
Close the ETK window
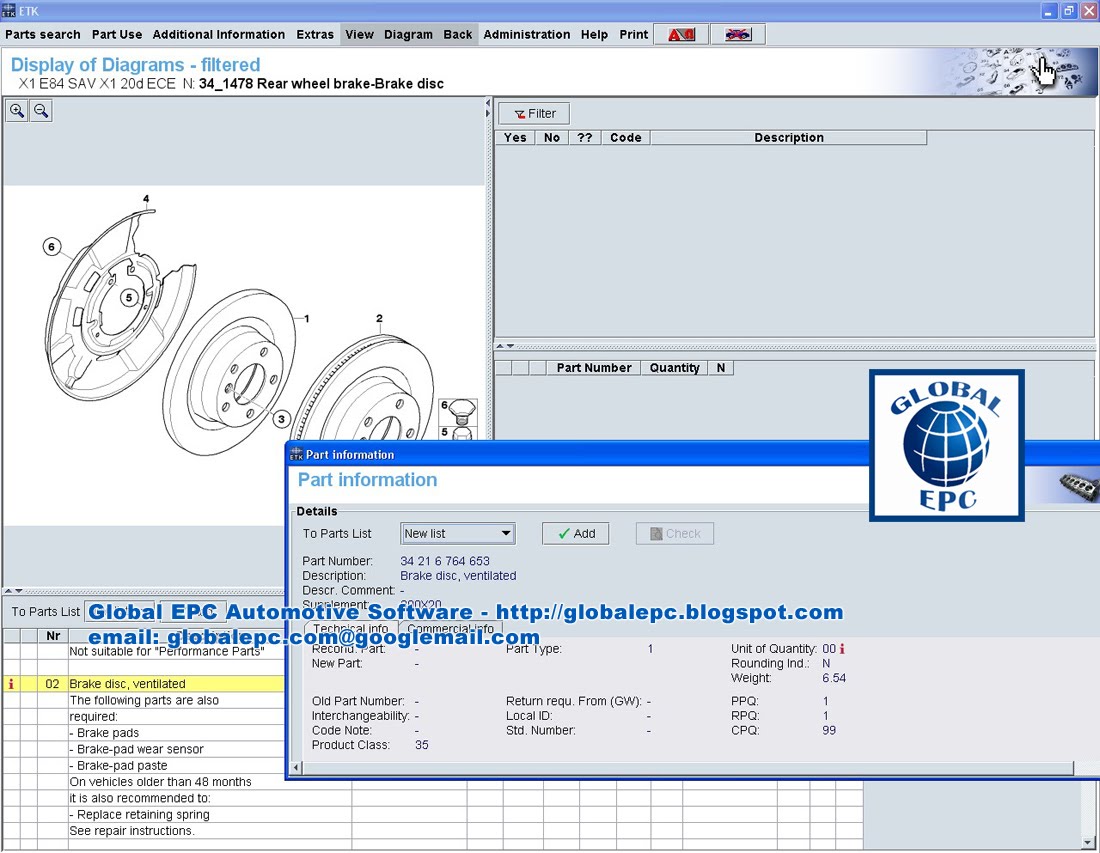pyautogui.click(x=1089, y=11)
